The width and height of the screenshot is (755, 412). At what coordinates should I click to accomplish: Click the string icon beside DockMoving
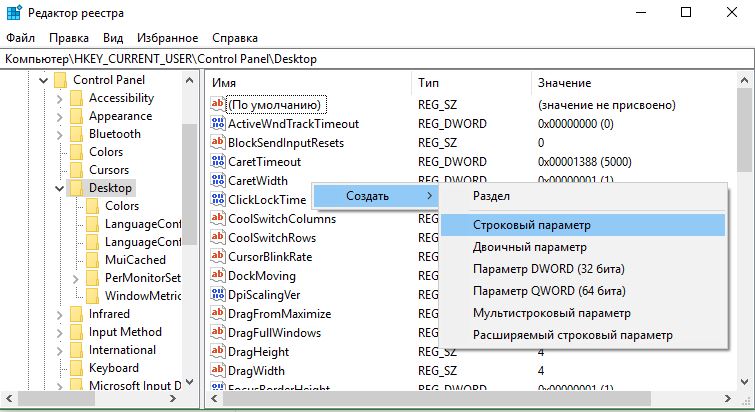pyautogui.click(x=218, y=275)
